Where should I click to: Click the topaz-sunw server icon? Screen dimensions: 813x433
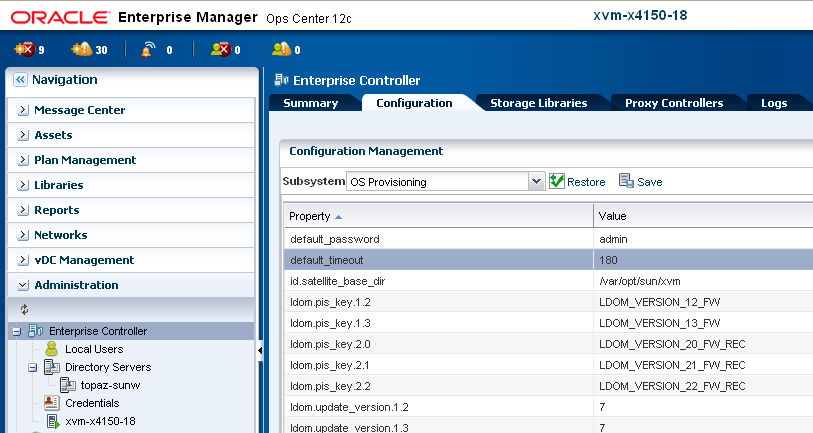(x=68, y=385)
